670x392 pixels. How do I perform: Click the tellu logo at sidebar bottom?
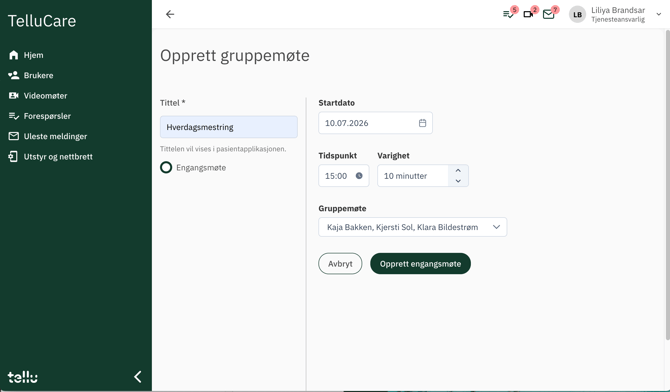23,376
